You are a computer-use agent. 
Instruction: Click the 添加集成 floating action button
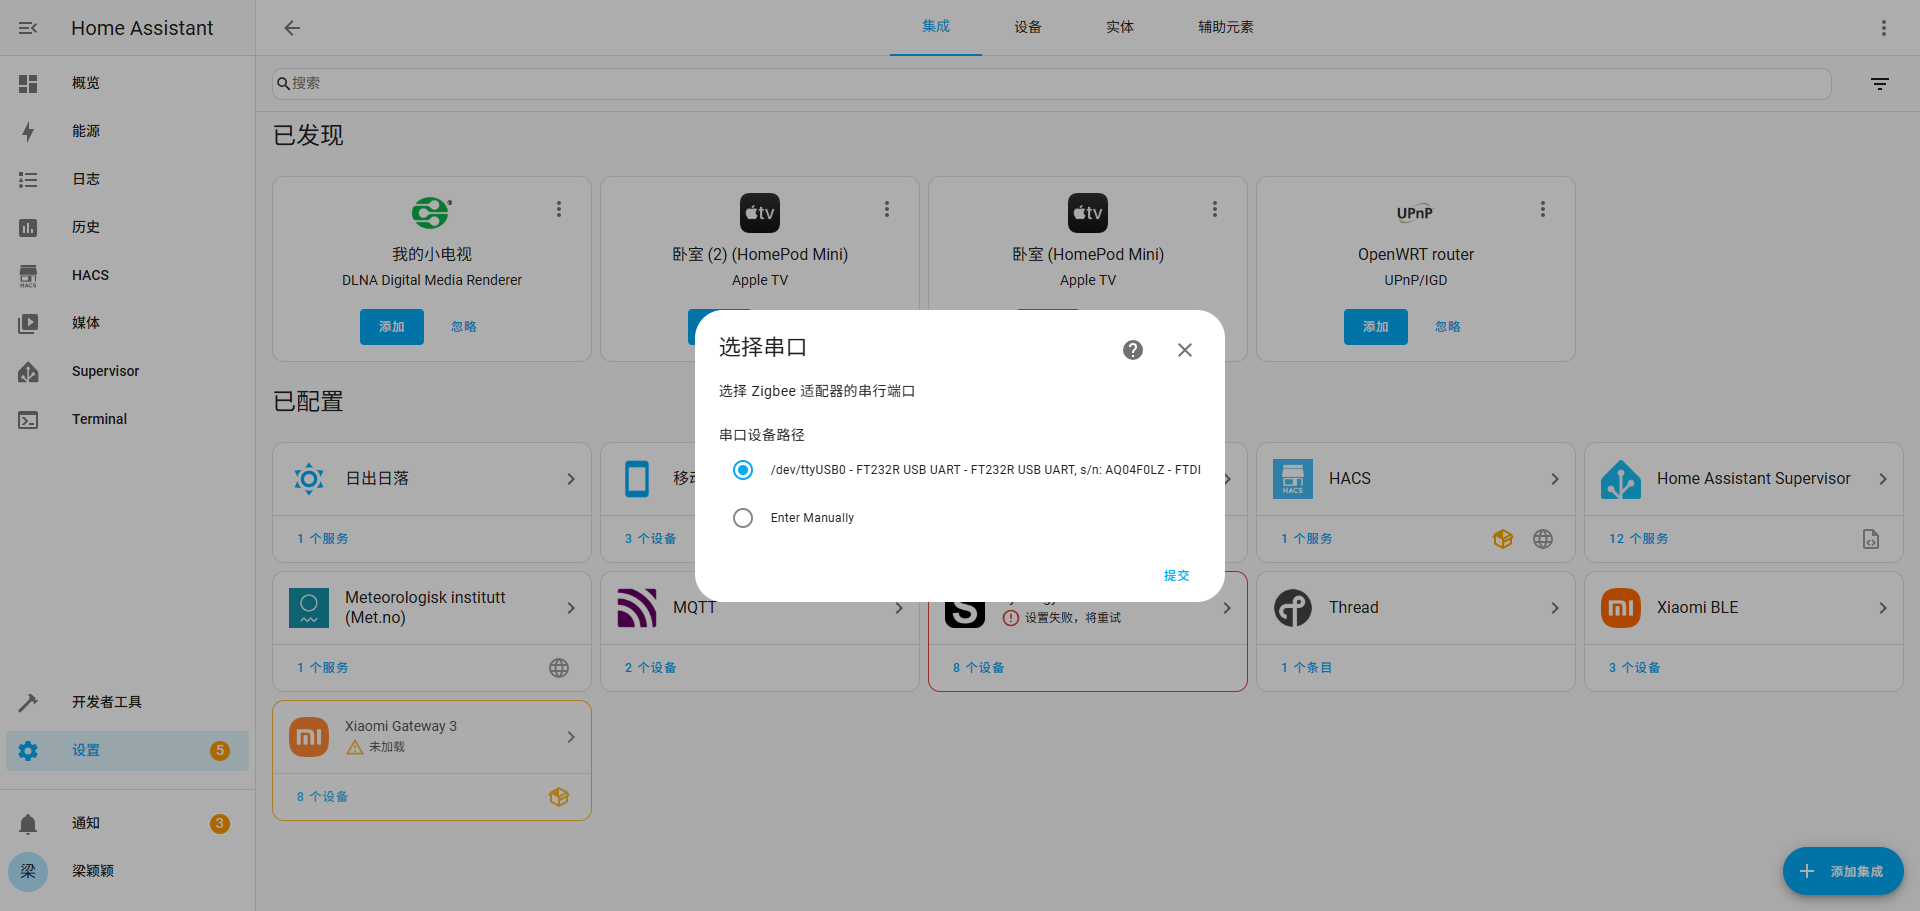pos(1843,871)
